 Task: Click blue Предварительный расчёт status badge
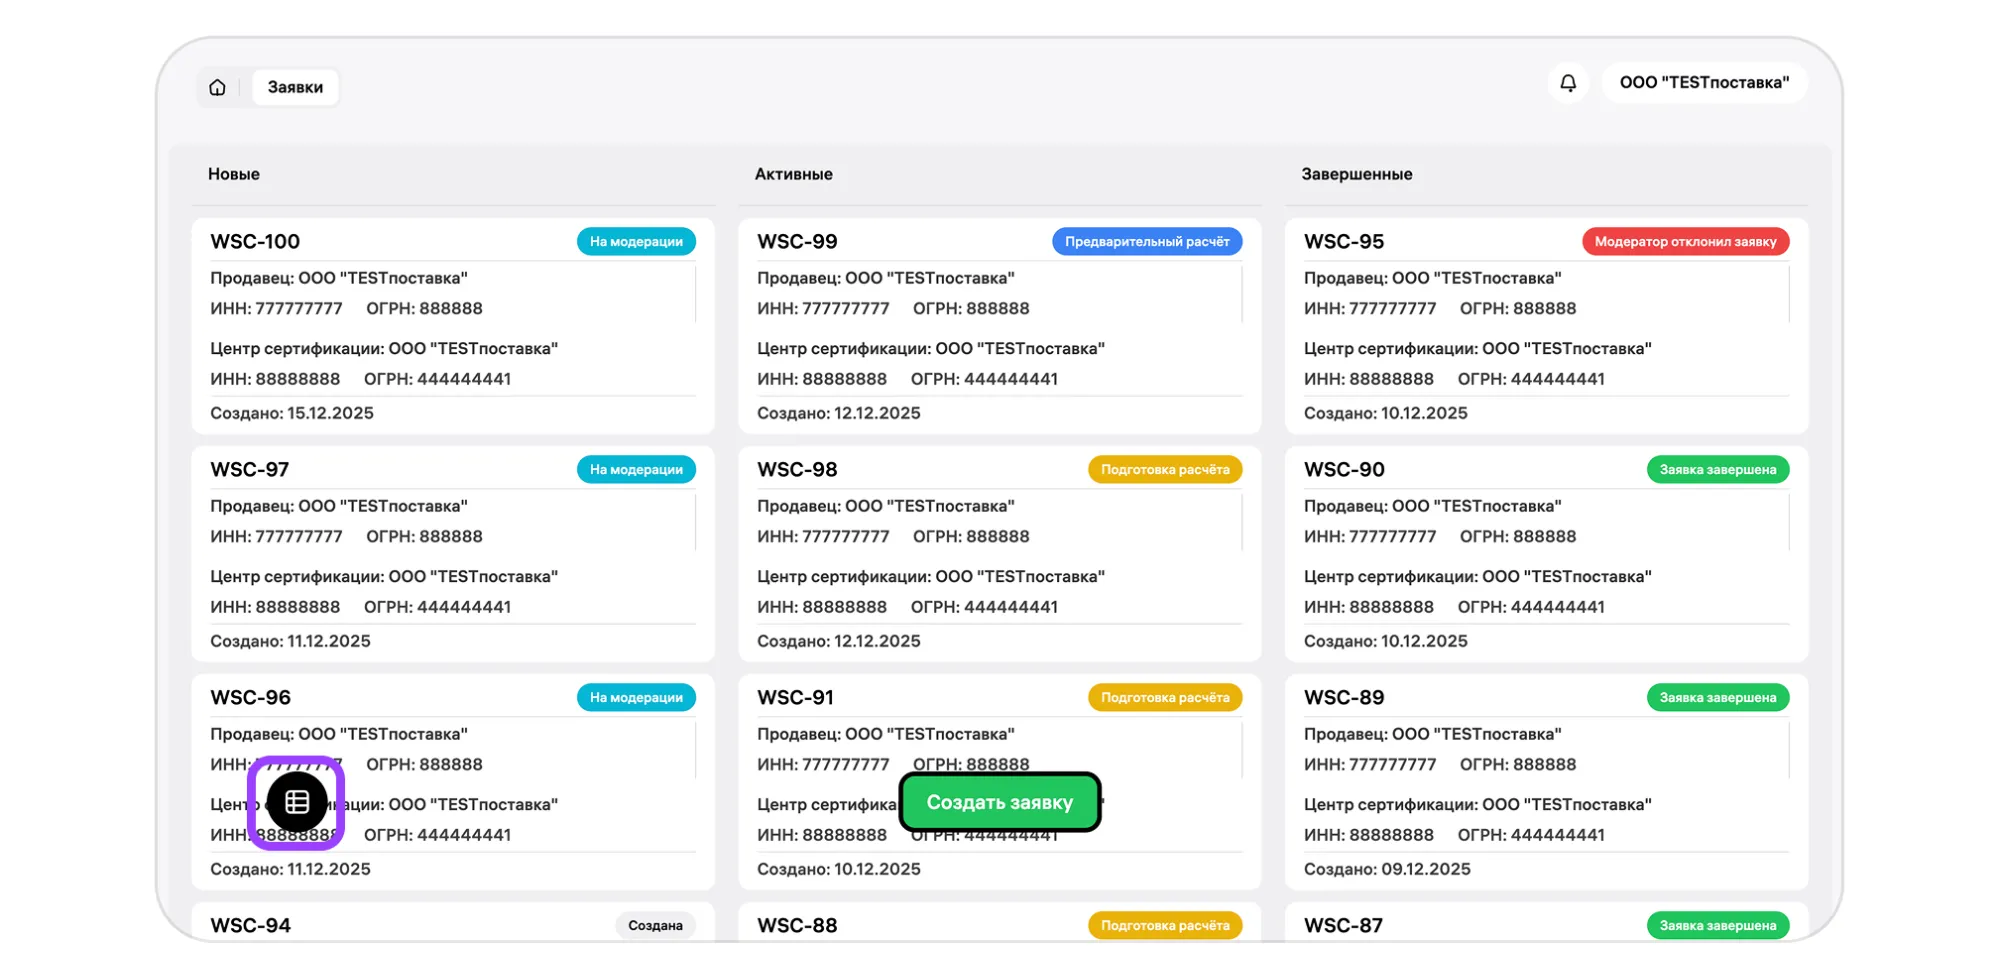[1146, 242]
